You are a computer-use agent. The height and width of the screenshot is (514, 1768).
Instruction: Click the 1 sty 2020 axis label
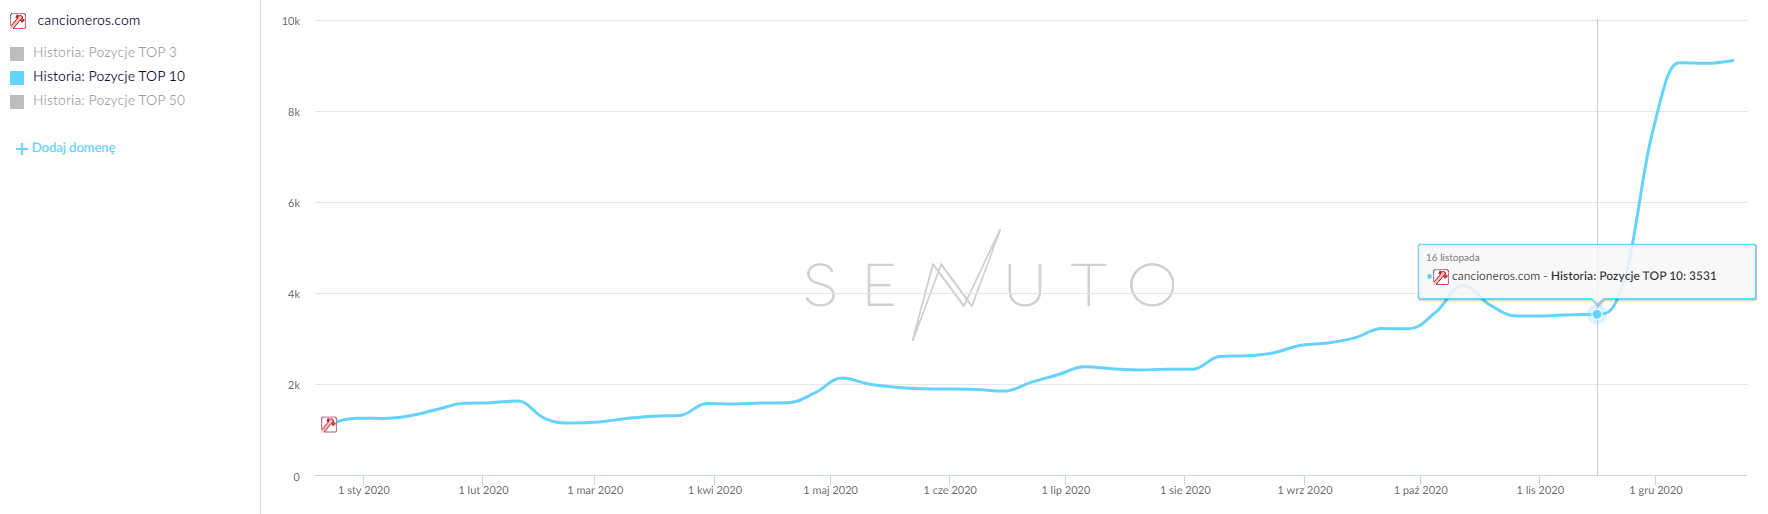(x=364, y=490)
